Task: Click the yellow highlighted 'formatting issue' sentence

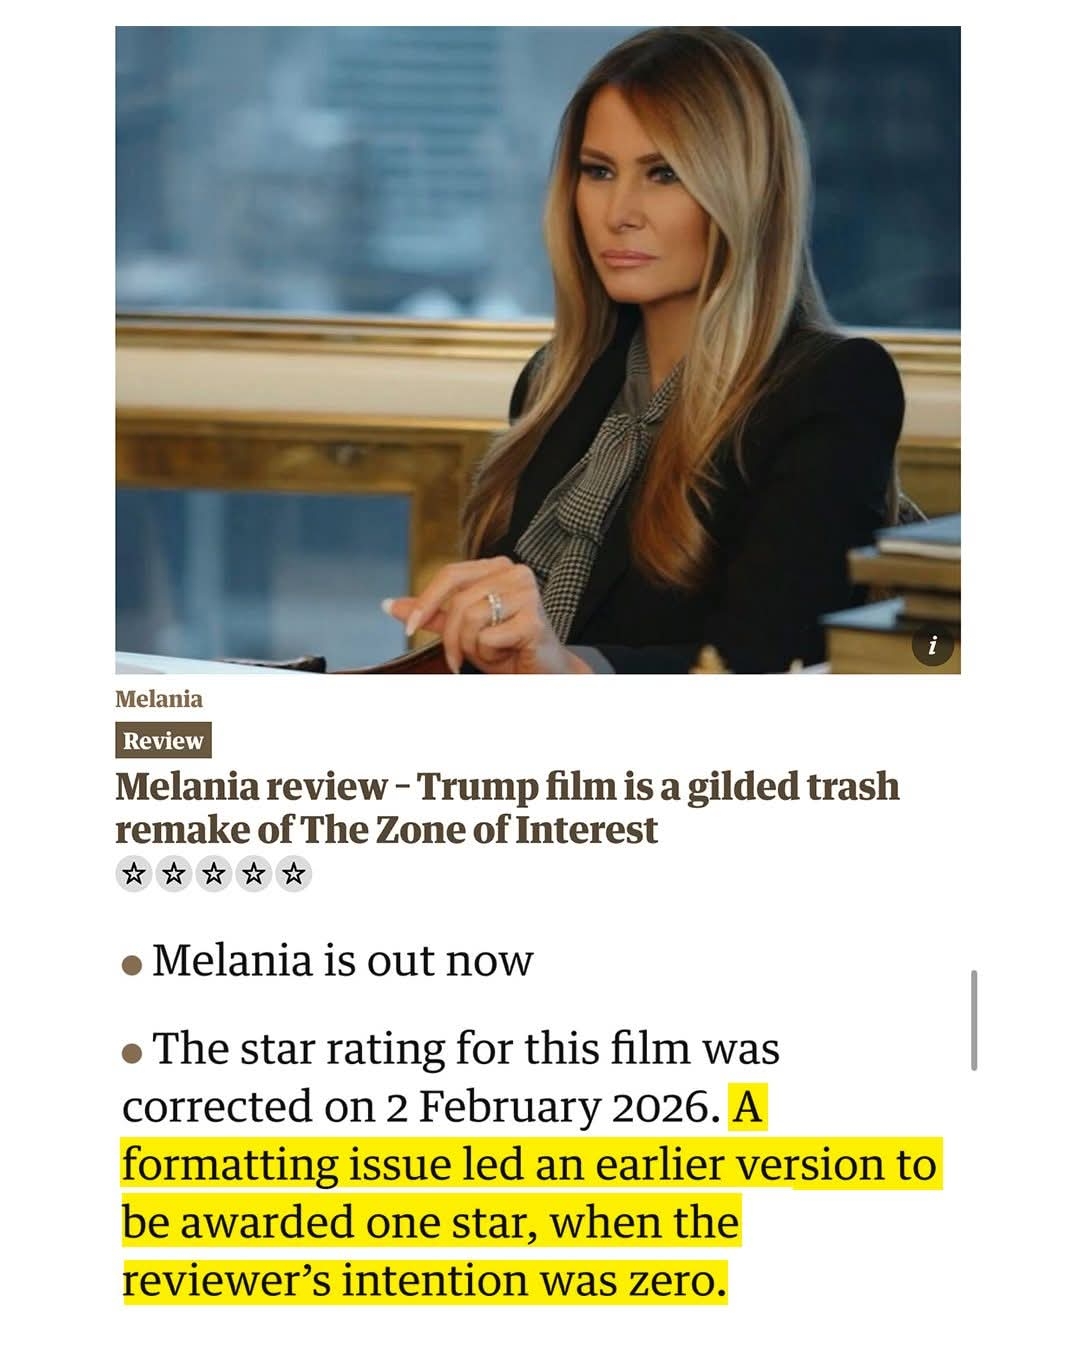Action: click(529, 1194)
